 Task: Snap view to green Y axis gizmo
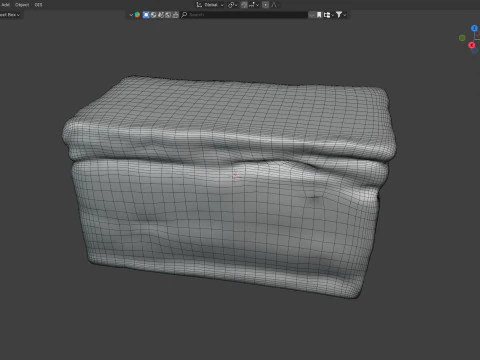click(x=462, y=38)
